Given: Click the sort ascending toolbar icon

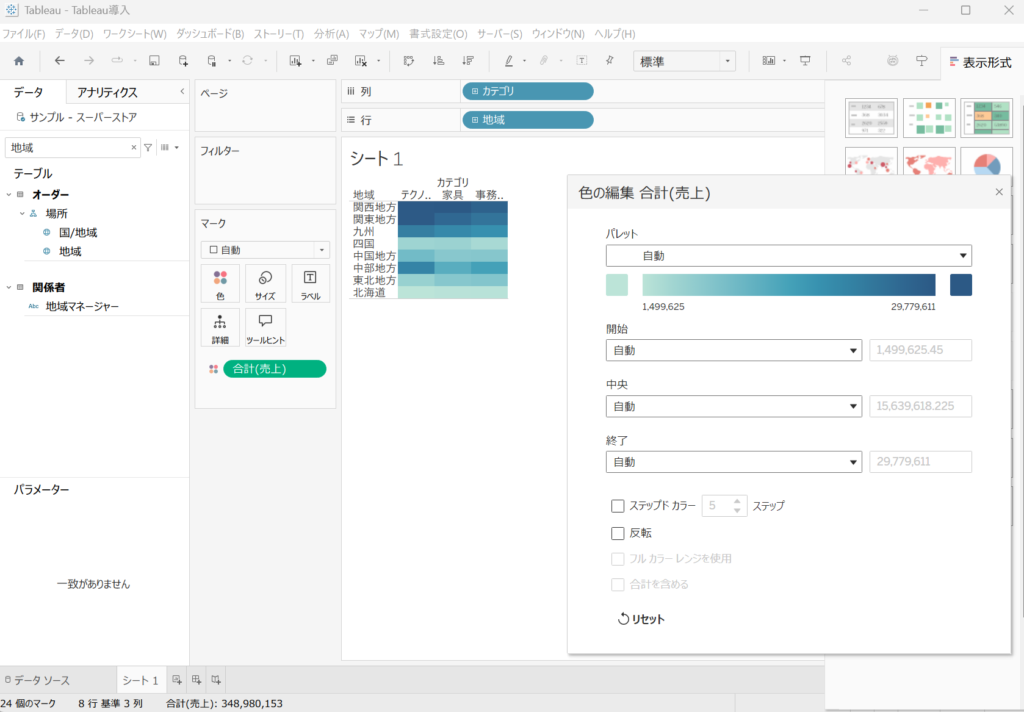Looking at the screenshot, I should (x=438, y=61).
